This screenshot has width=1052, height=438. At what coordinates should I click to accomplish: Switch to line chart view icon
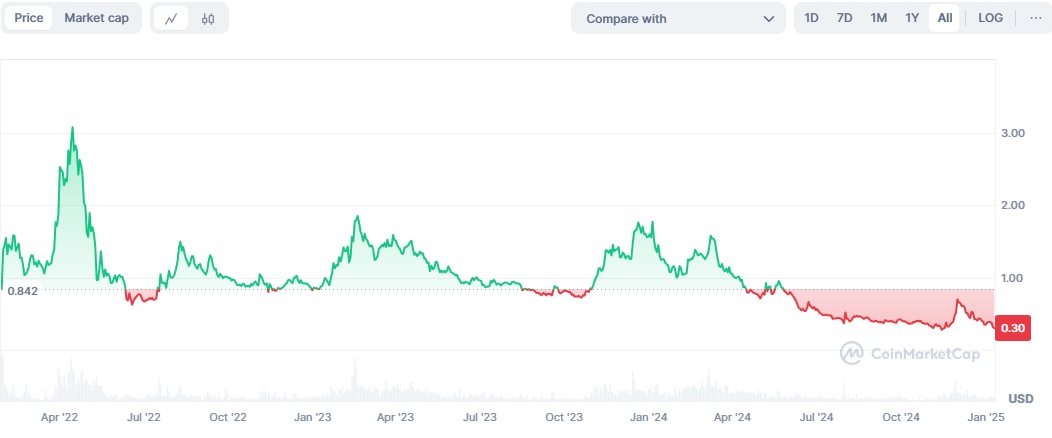171,19
